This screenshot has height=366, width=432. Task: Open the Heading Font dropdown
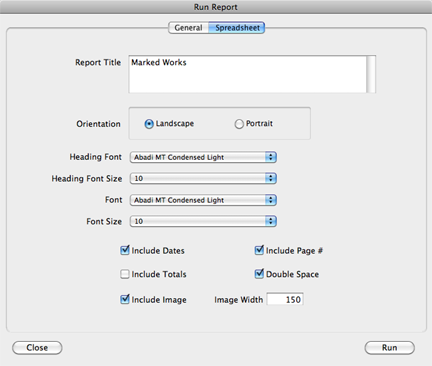point(203,157)
